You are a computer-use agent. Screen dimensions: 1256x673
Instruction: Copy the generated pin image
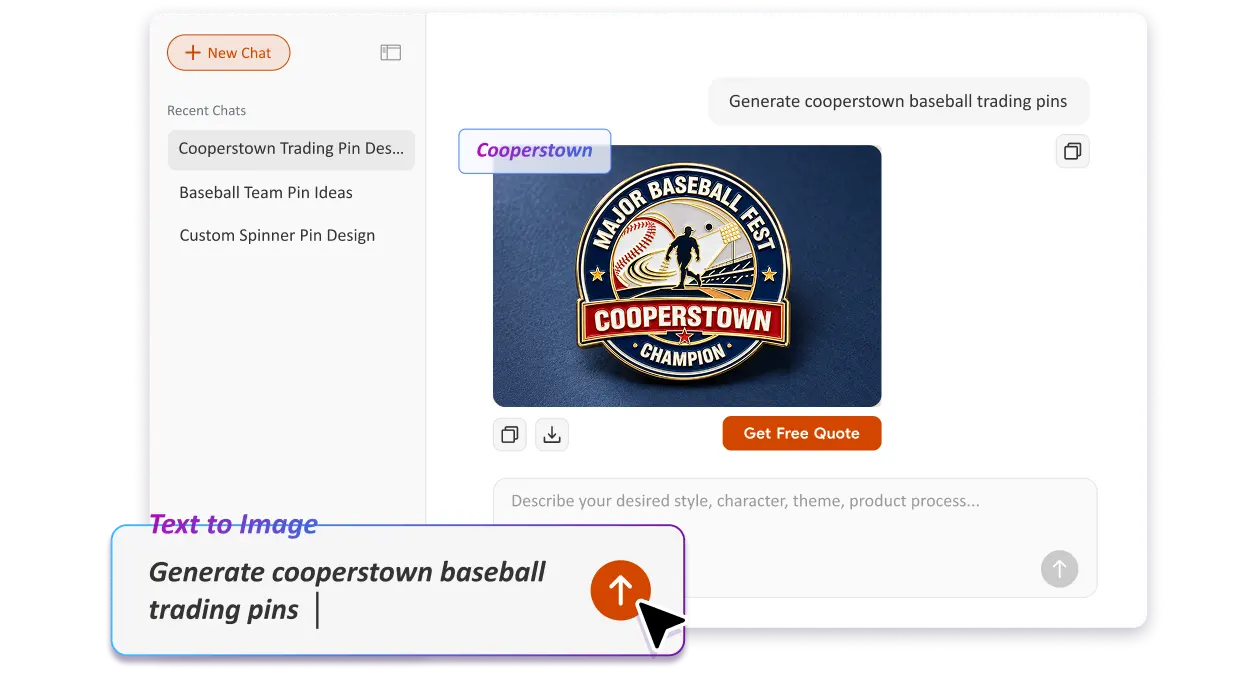click(x=510, y=434)
